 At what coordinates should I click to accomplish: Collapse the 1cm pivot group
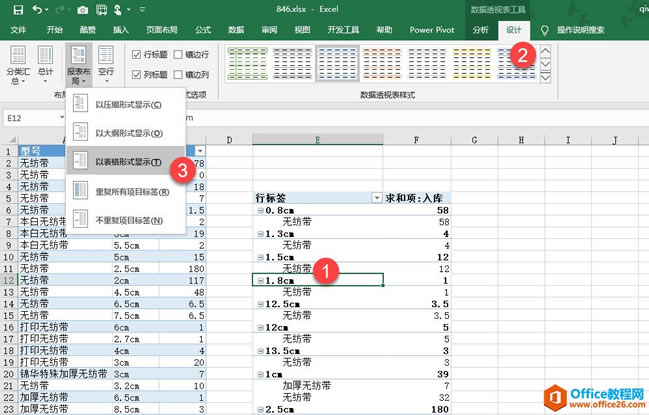260,374
